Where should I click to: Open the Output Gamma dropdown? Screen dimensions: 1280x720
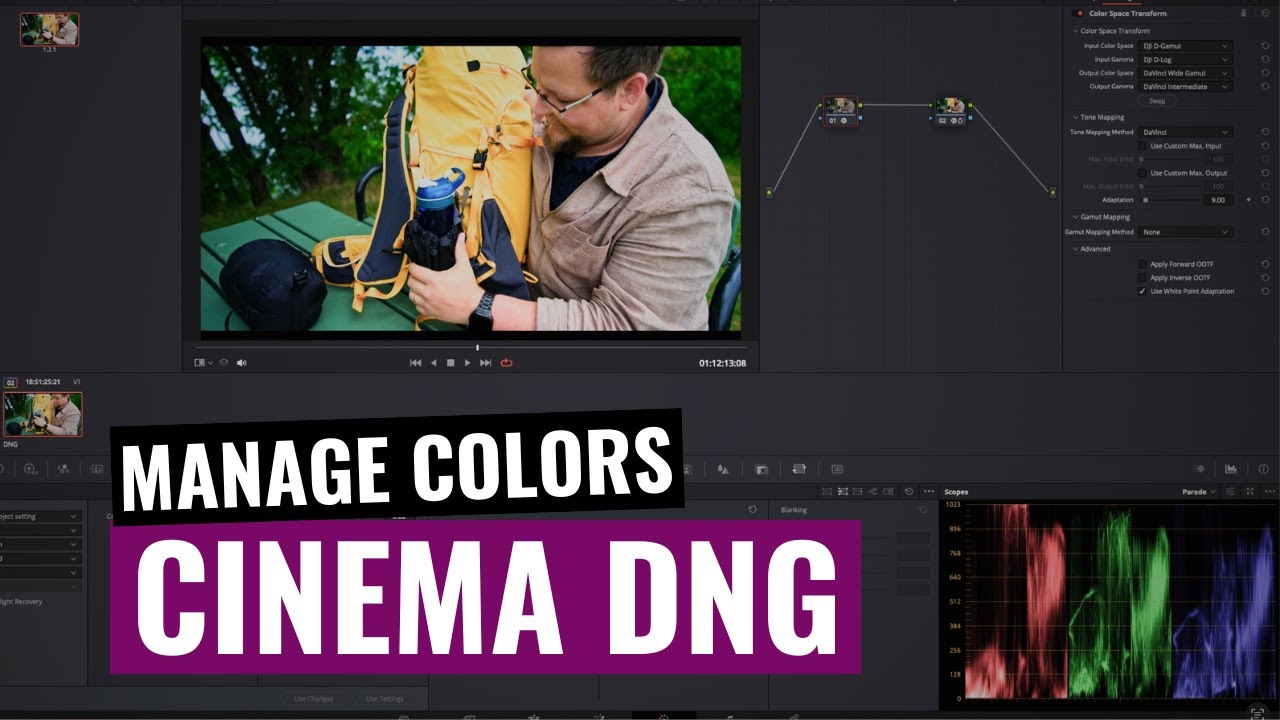pos(1185,87)
